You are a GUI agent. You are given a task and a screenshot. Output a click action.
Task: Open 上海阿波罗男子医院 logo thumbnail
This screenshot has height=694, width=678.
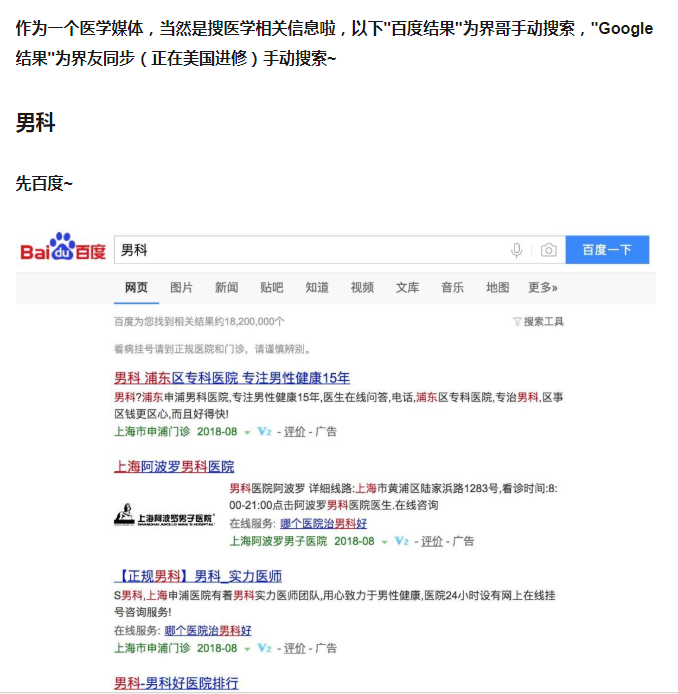[164, 515]
